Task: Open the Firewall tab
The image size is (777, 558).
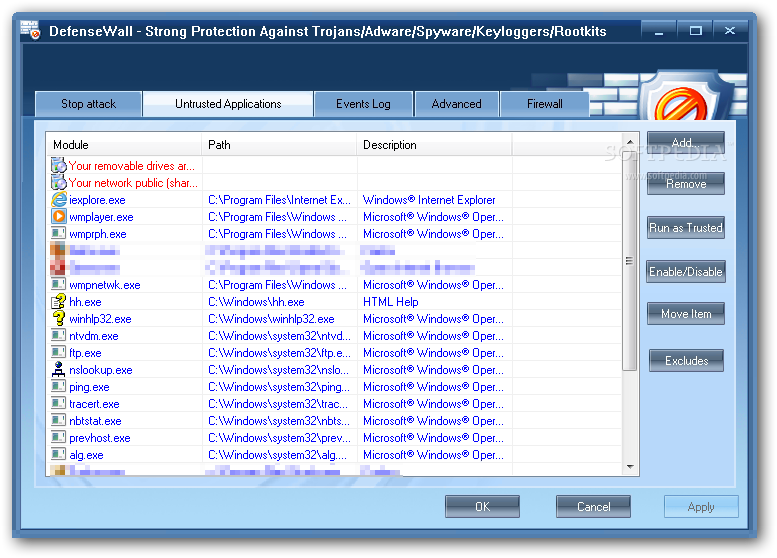Action: 545,104
